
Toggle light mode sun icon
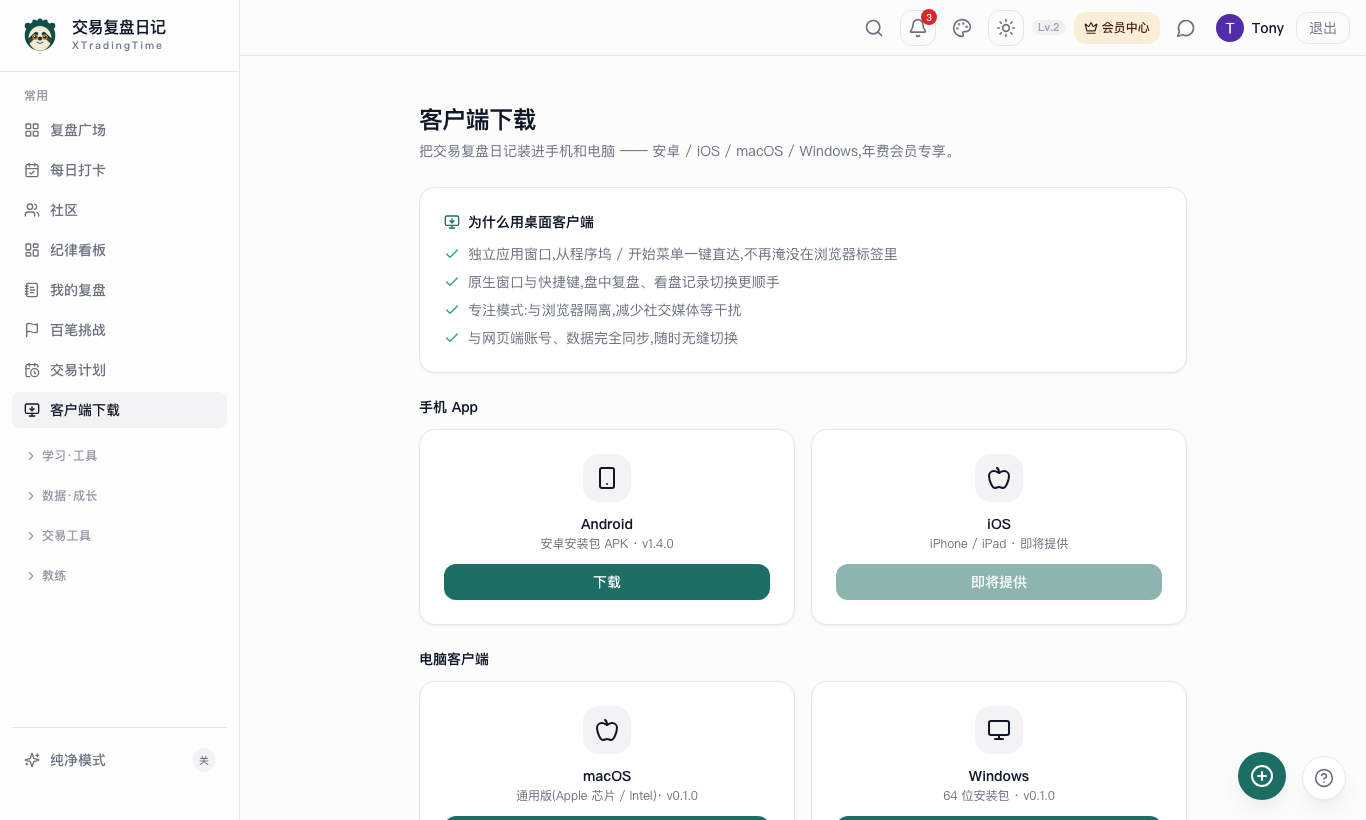point(1006,28)
